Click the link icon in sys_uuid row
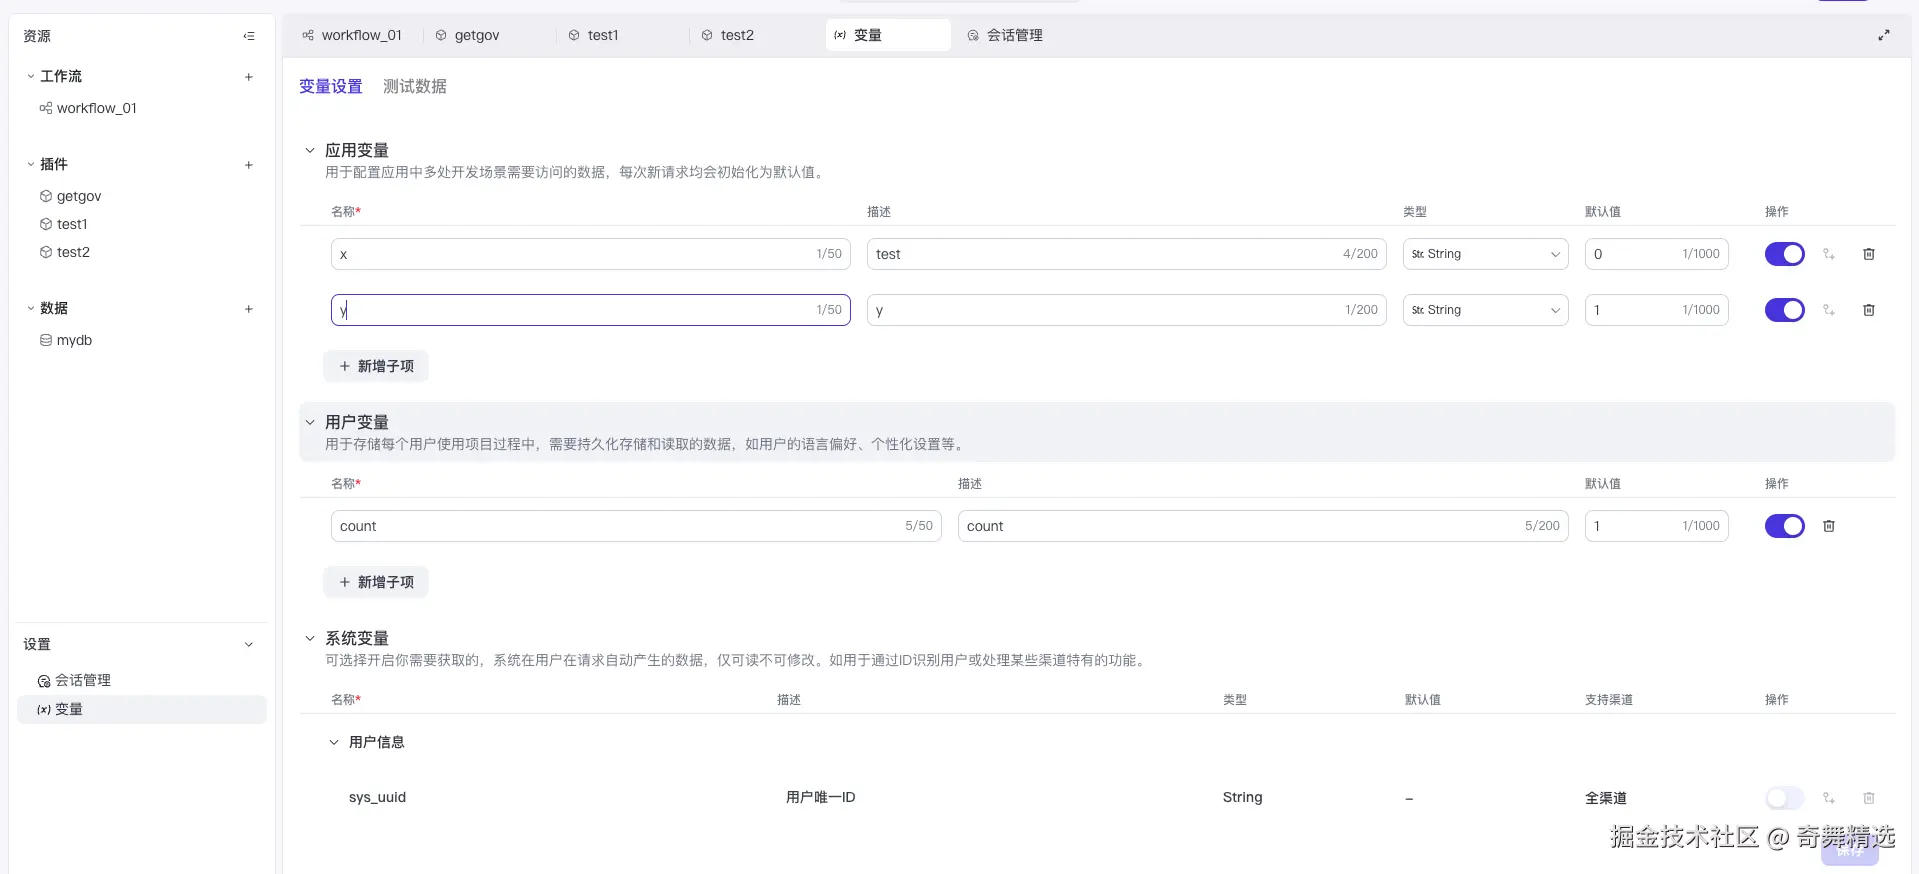The width and height of the screenshot is (1919, 874). (1828, 798)
